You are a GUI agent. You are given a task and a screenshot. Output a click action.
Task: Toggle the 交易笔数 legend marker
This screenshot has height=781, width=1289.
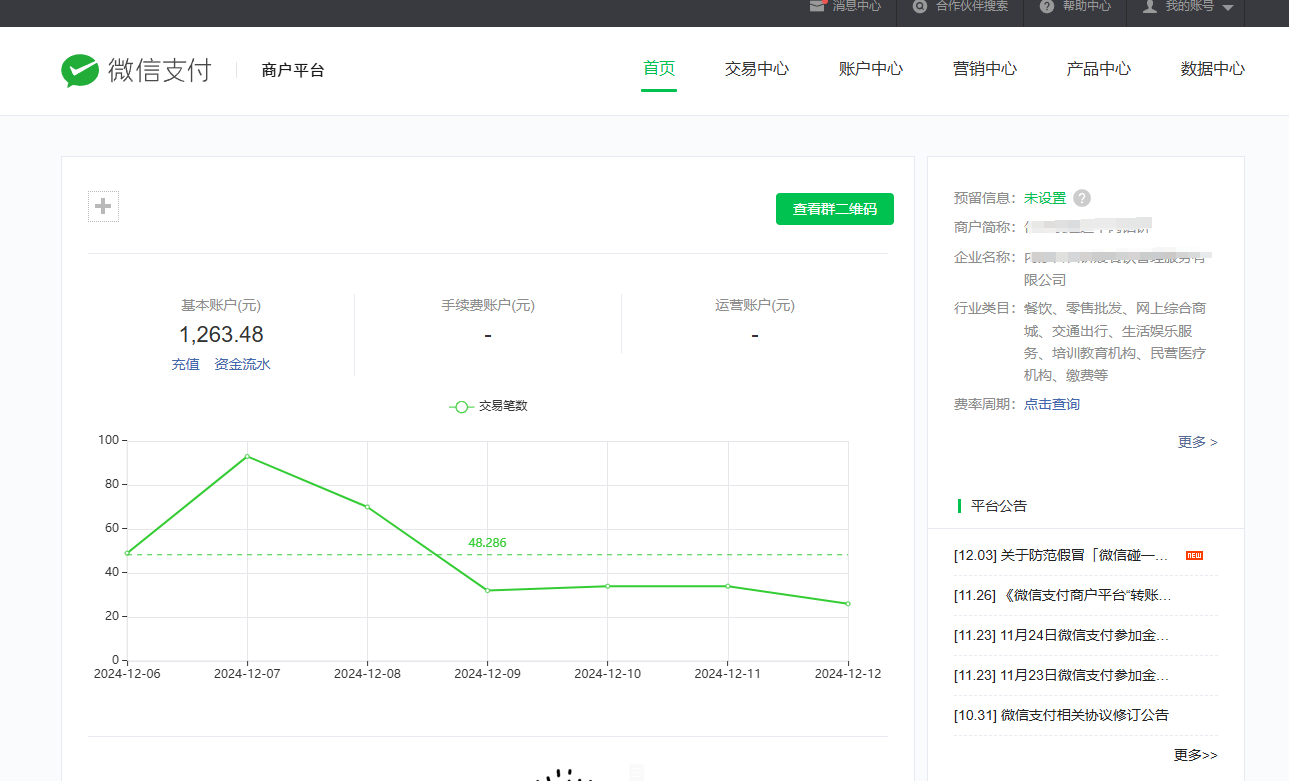point(461,406)
